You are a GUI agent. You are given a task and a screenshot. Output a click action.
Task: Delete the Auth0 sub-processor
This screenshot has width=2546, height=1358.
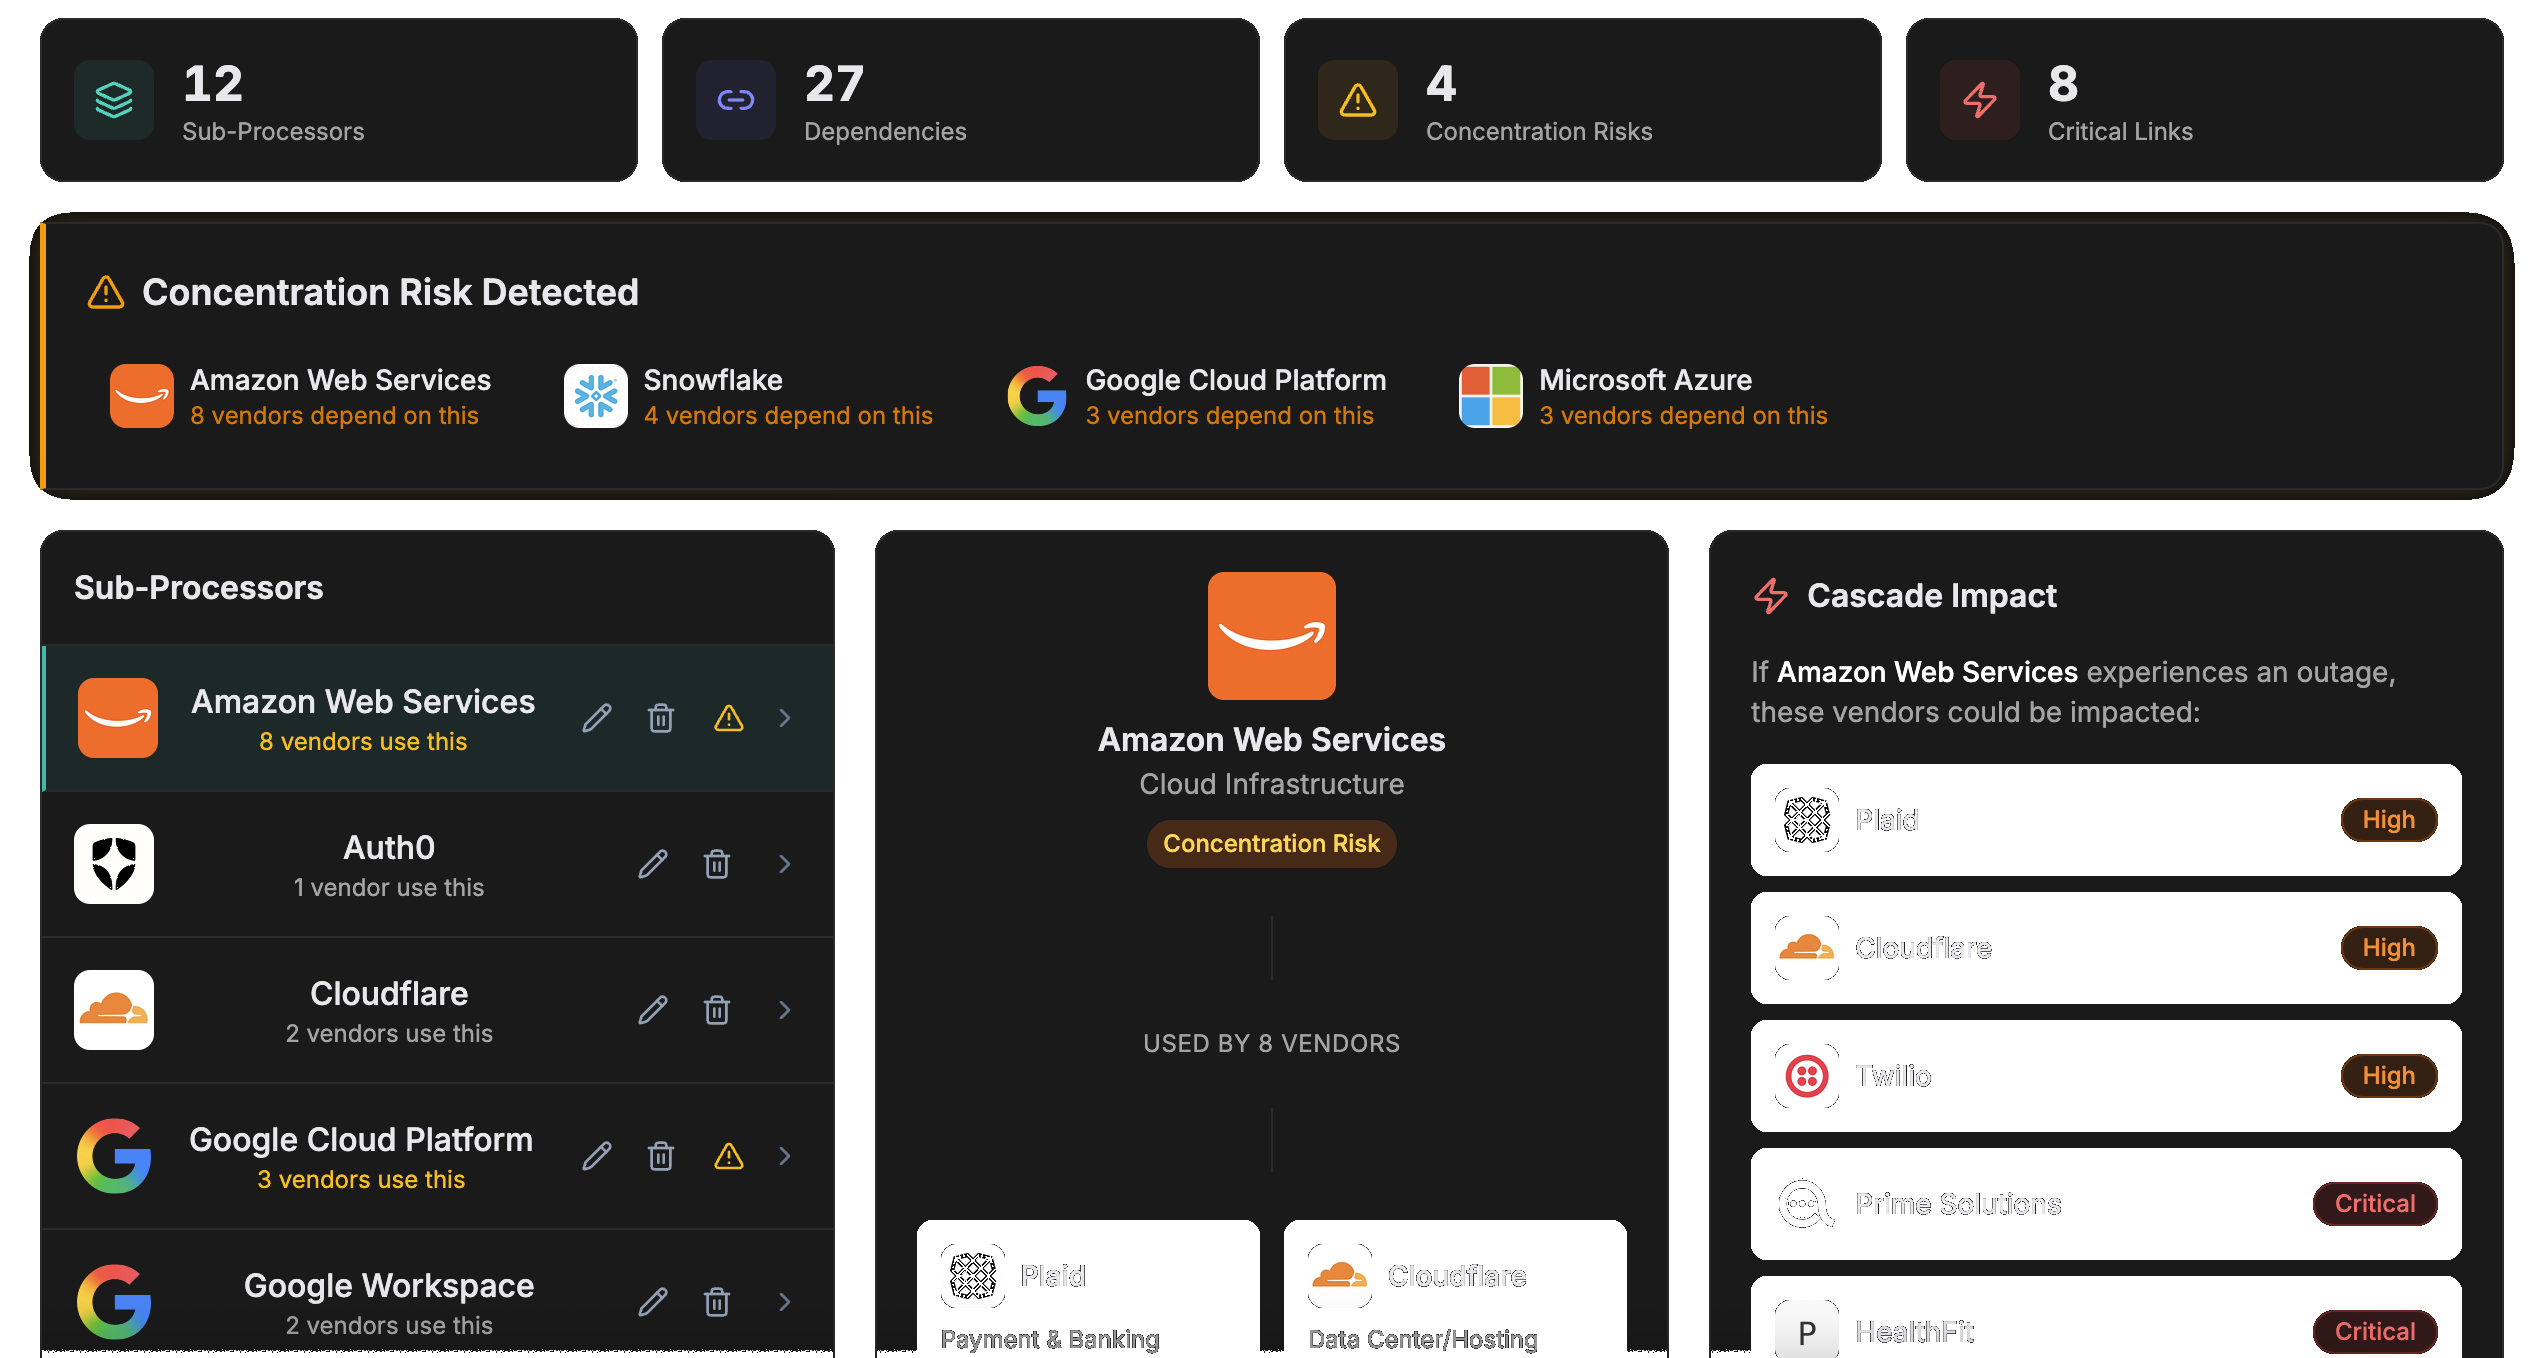[x=717, y=864]
